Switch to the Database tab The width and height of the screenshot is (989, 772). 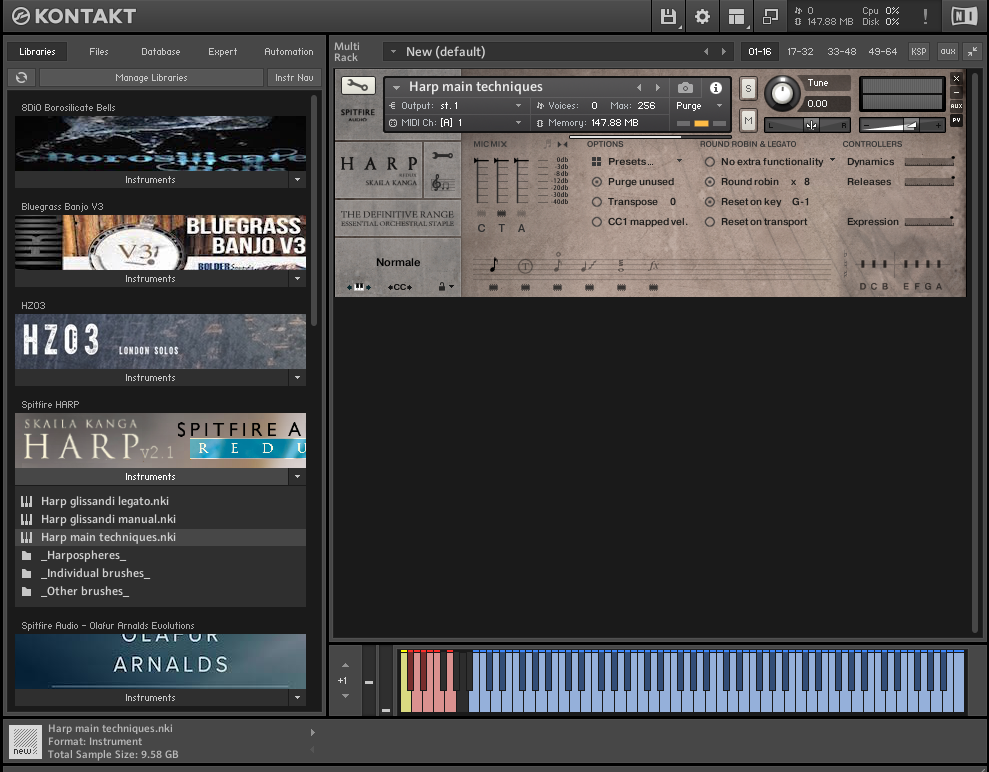point(161,52)
